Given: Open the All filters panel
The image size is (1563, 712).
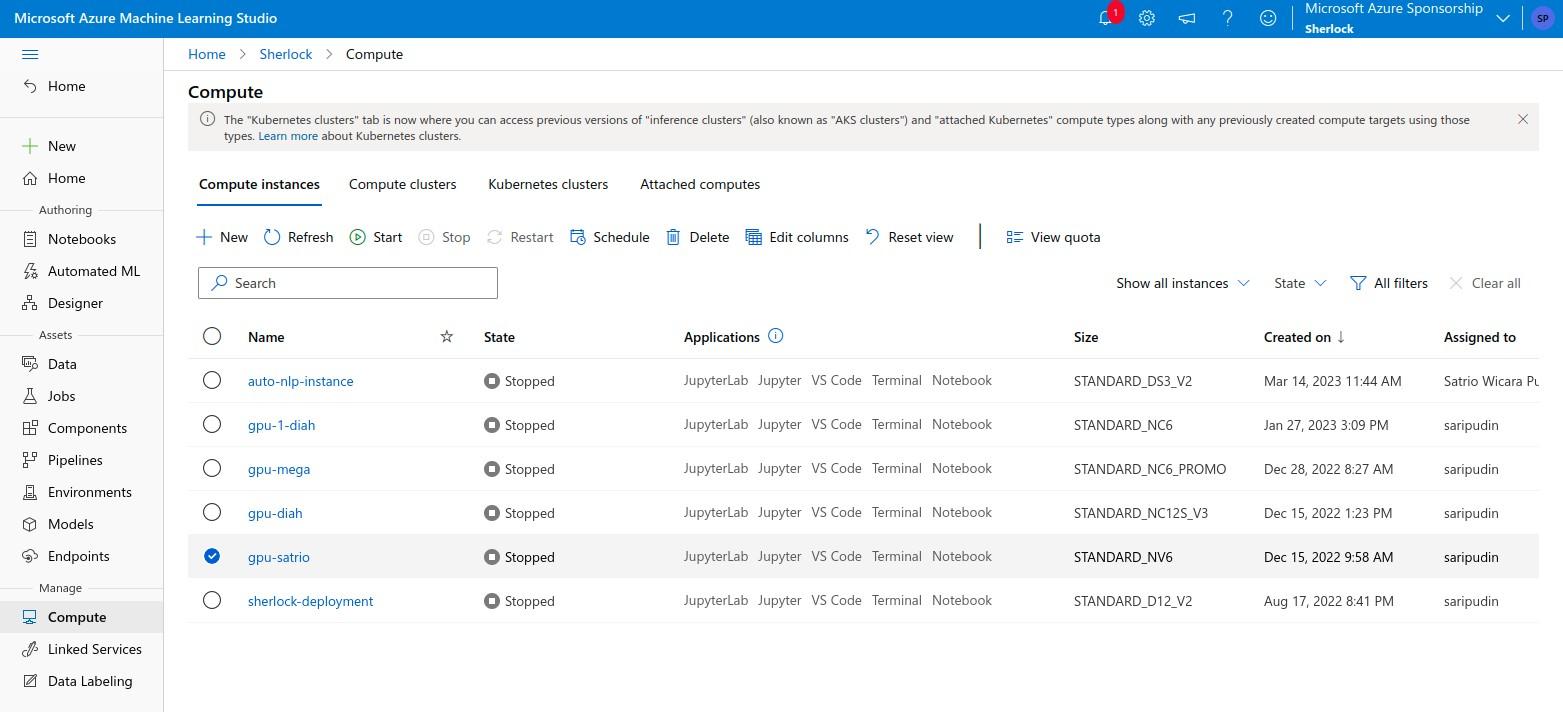Looking at the screenshot, I should (x=1389, y=283).
